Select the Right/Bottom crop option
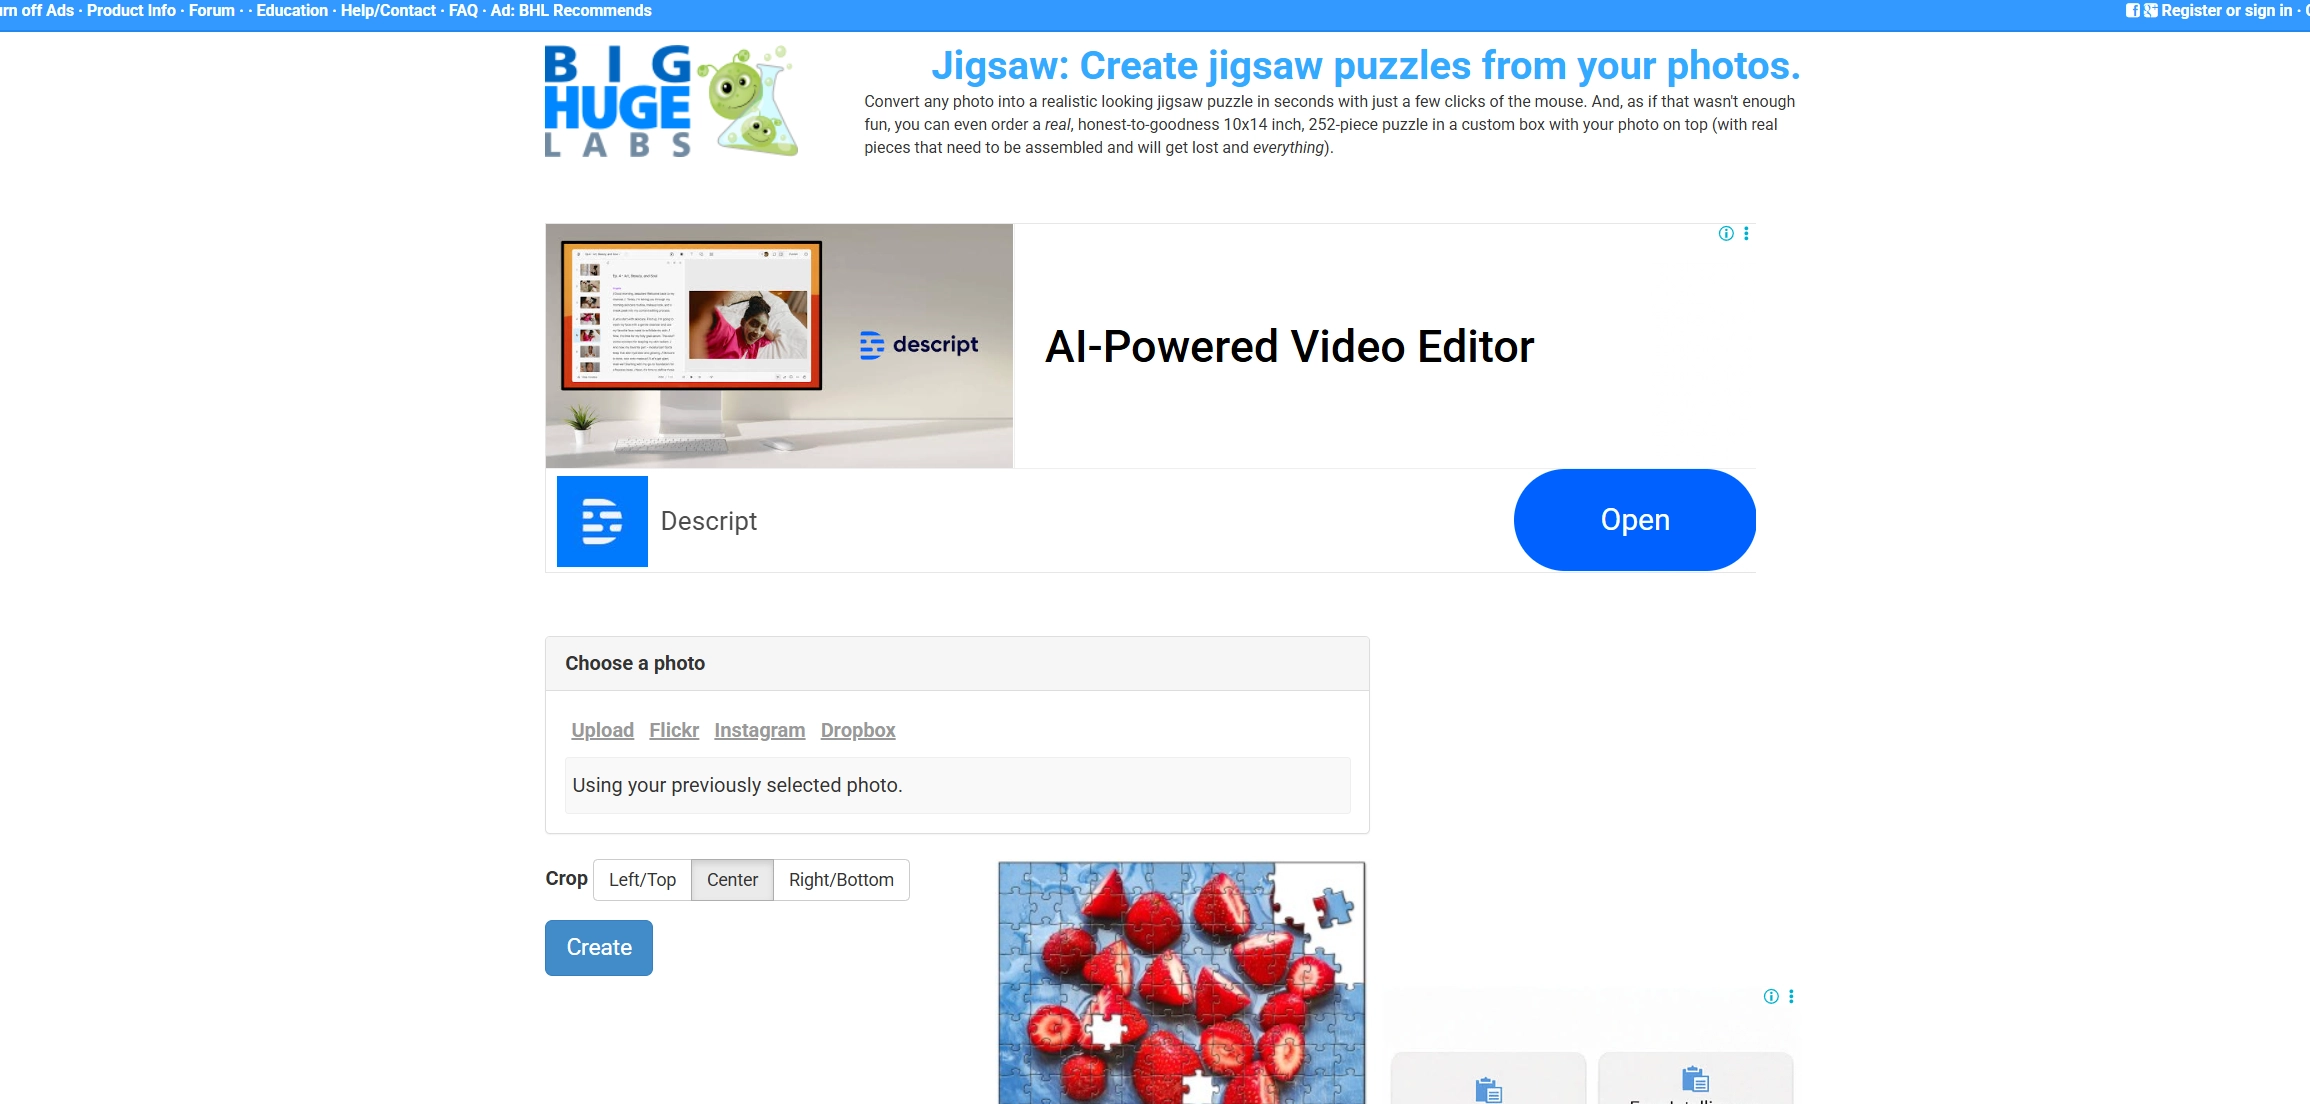Image resolution: width=2310 pixels, height=1104 pixels. (840, 879)
